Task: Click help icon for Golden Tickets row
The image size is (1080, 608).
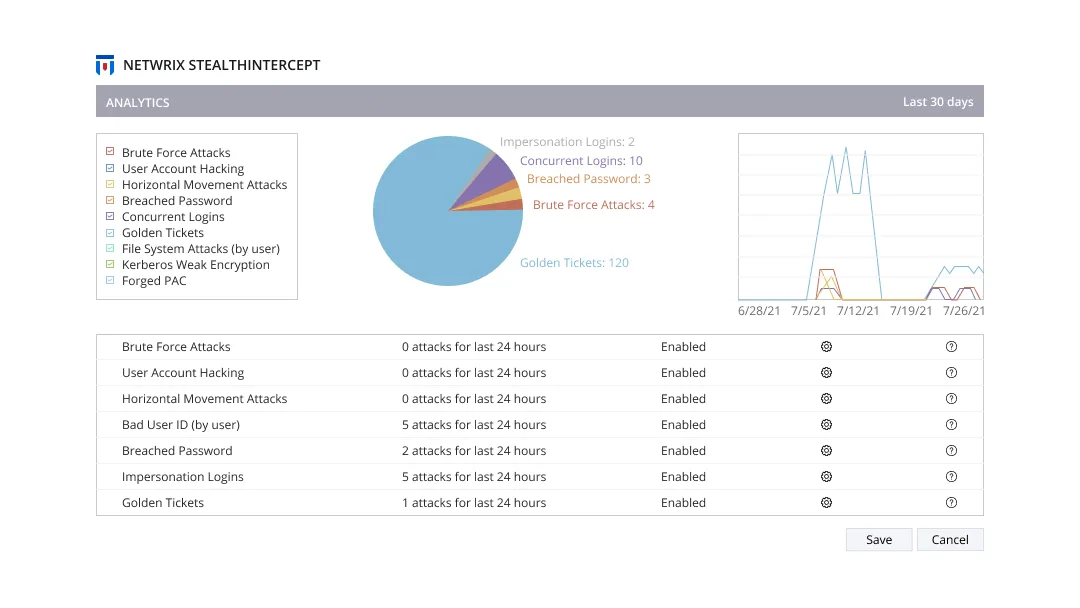Action: click(x=951, y=503)
